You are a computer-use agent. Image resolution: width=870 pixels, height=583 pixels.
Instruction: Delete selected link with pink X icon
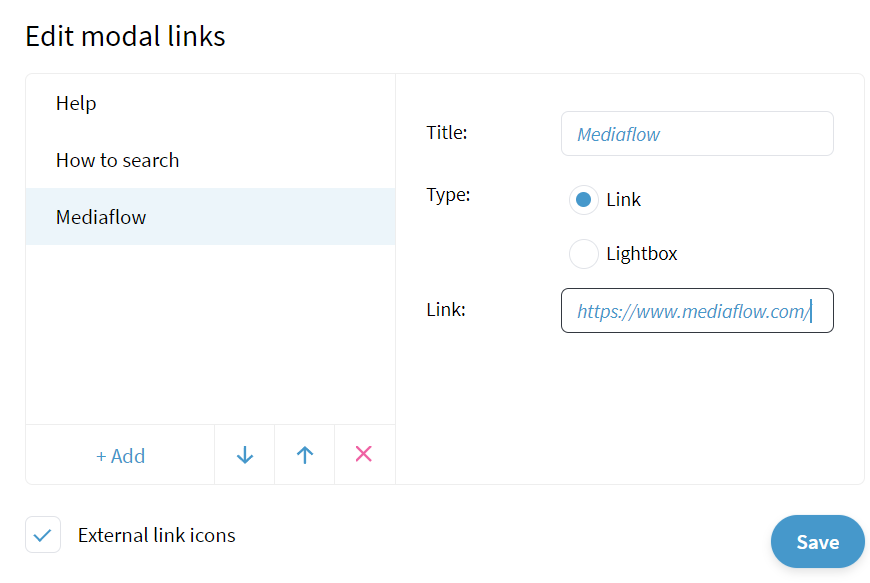[364, 454]
